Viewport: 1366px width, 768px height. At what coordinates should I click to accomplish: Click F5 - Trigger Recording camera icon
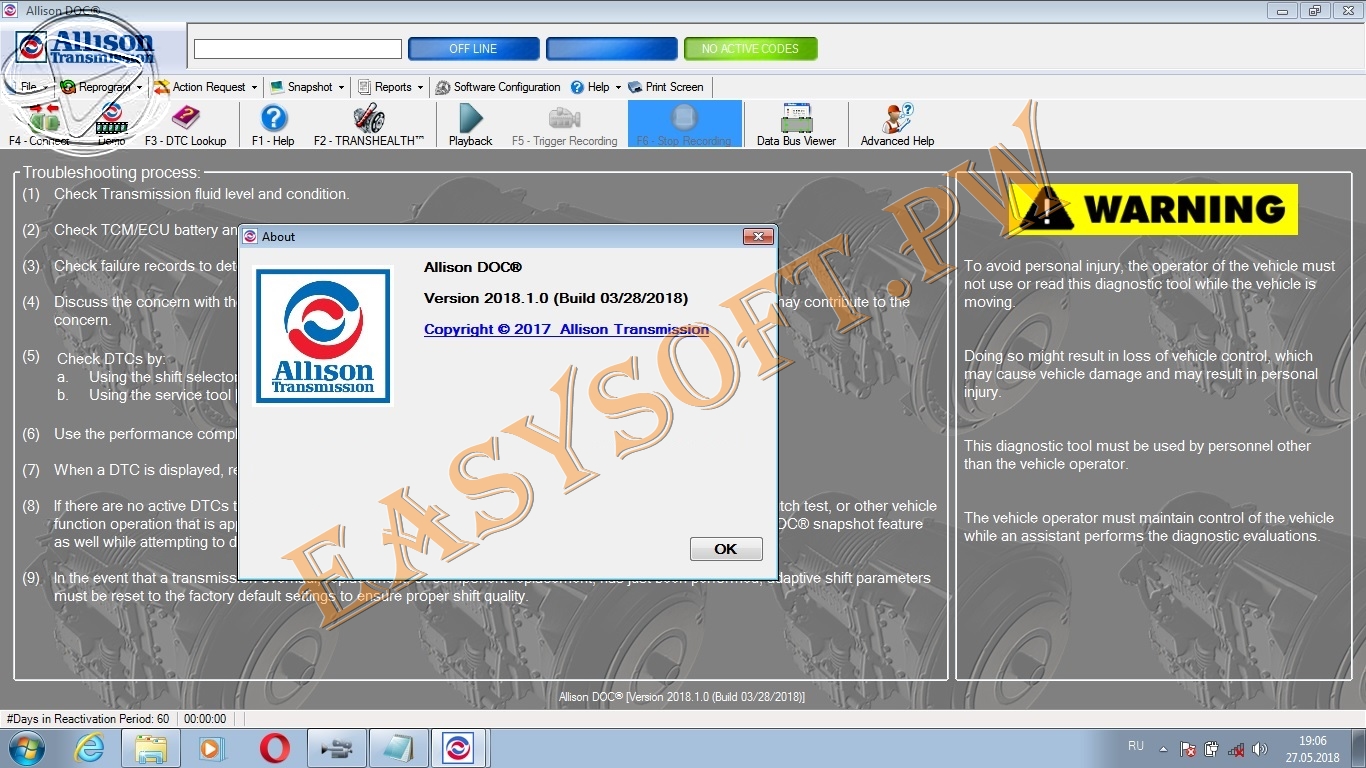565,124
